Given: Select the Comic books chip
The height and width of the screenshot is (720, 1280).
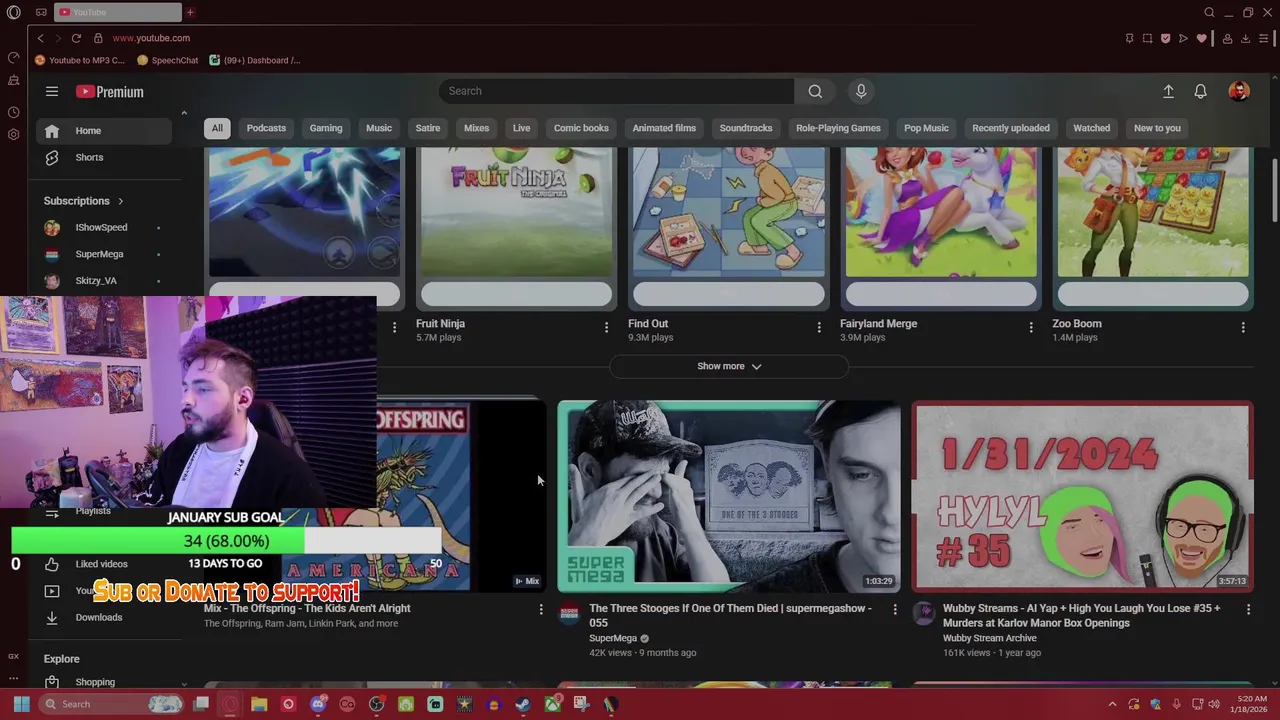Looking at the screenshot, I should [x=581, y=128].
